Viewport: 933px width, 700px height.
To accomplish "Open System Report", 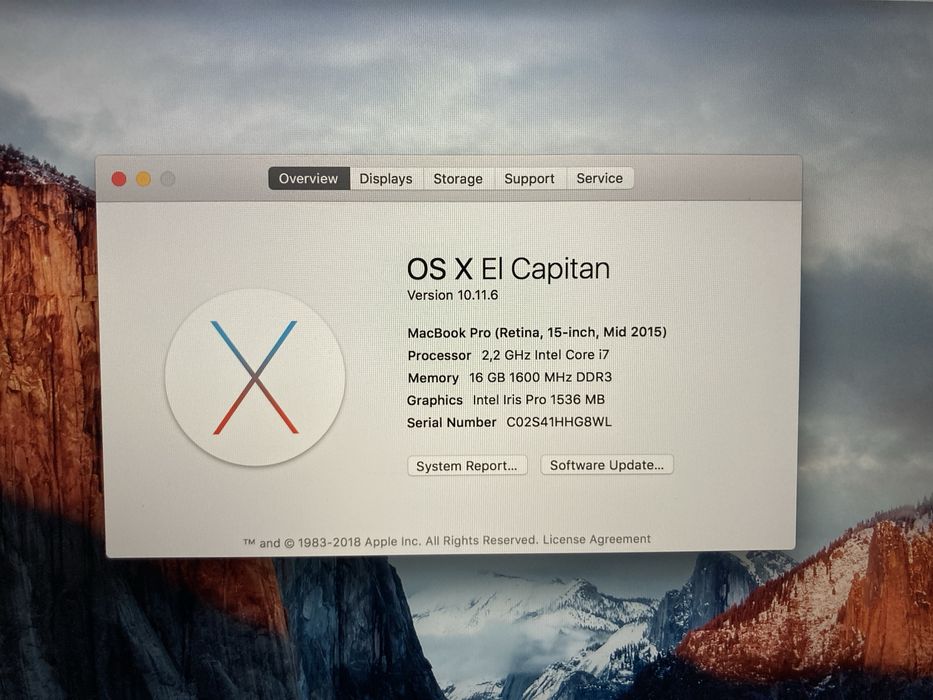I will [x=467, y=465].
